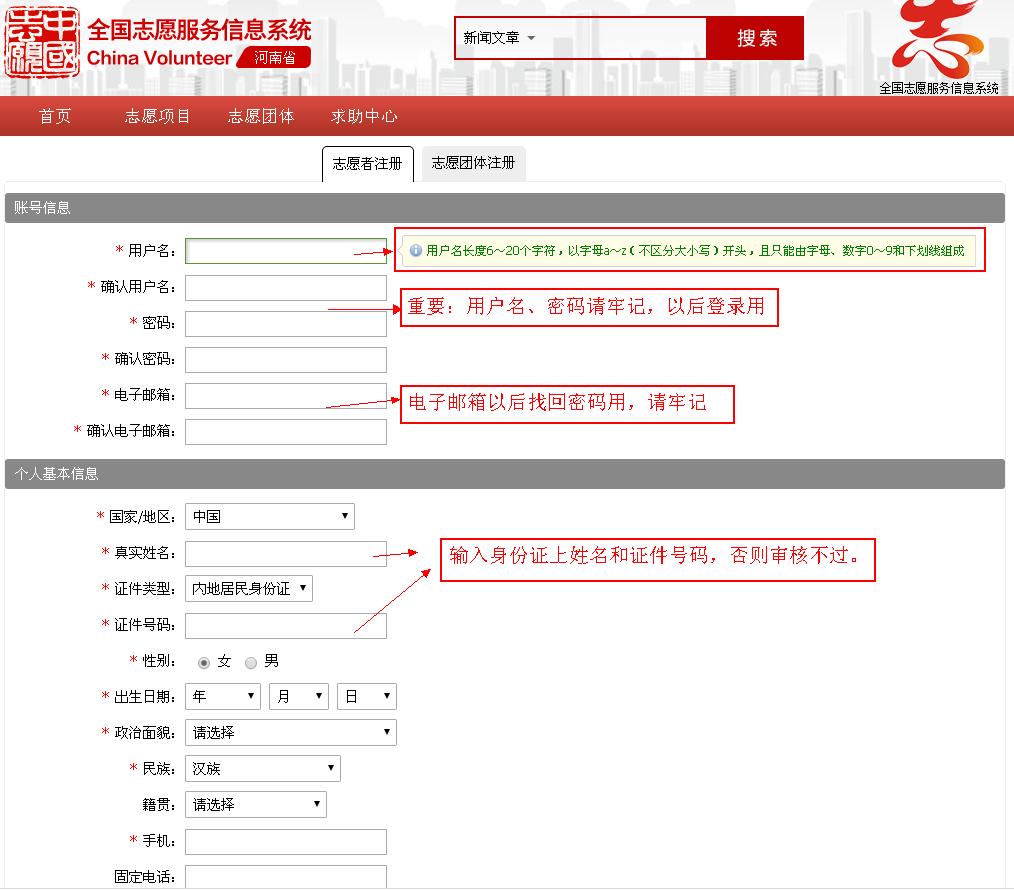
Task: Expand the 国家/地区 dropdown showing 中国
Action: click(269, 517)
